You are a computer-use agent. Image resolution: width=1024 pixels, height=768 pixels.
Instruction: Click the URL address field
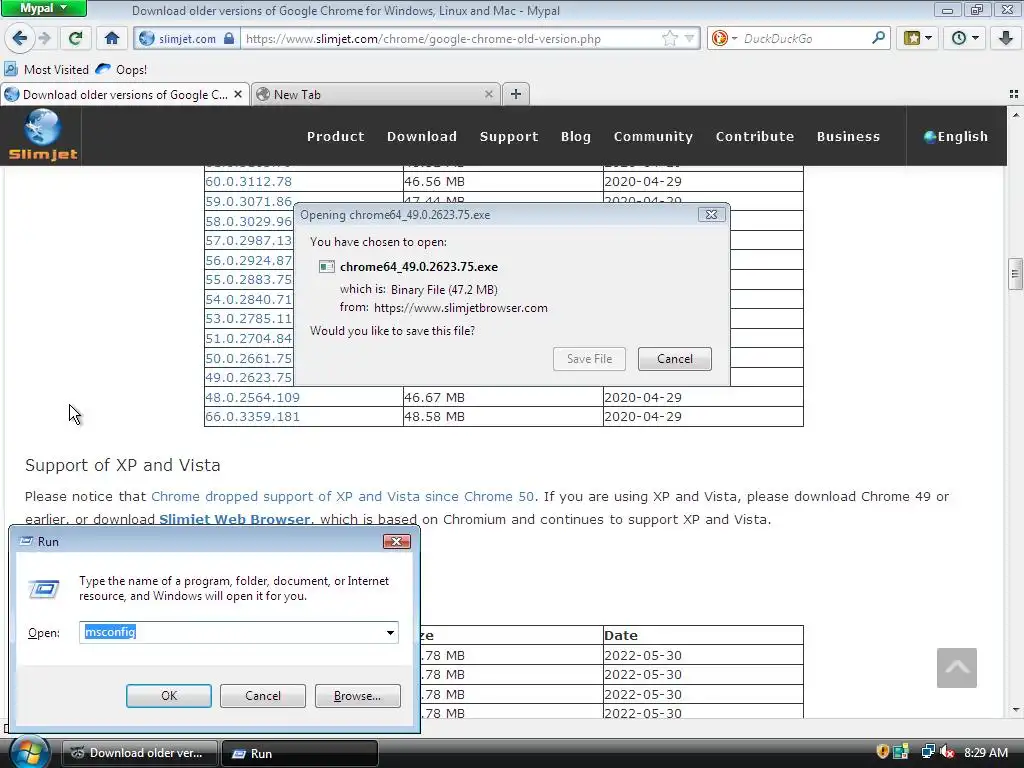tap(451, 39)
